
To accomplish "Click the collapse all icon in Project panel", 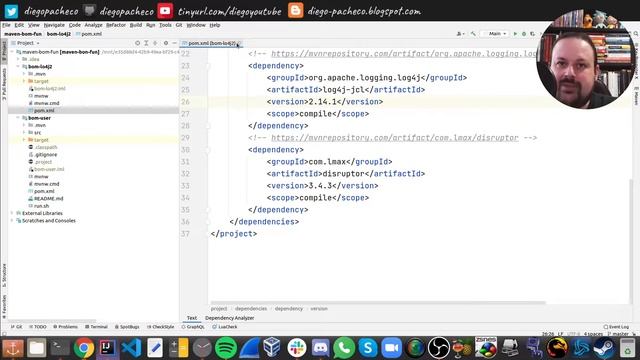I will coord(155,43).
